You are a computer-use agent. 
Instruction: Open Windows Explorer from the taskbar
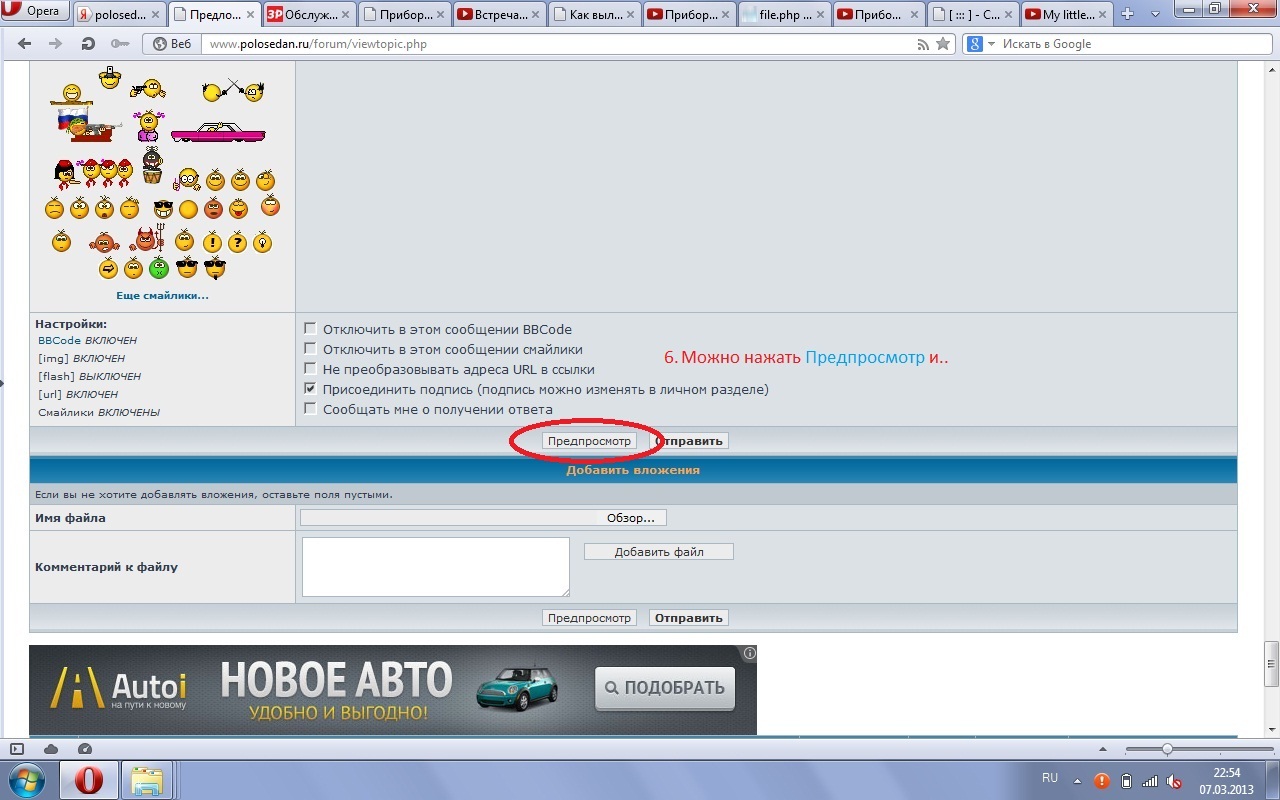tap(147, 780)
